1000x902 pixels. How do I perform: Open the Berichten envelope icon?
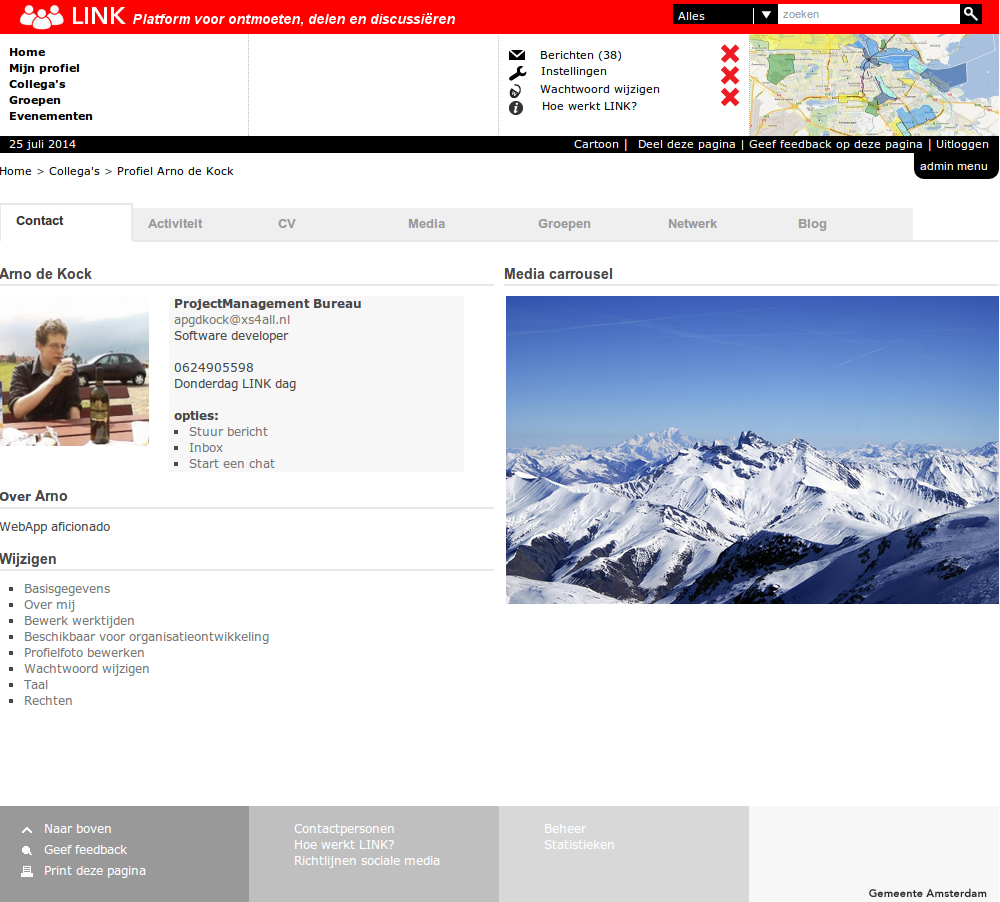tap(516, 55)
